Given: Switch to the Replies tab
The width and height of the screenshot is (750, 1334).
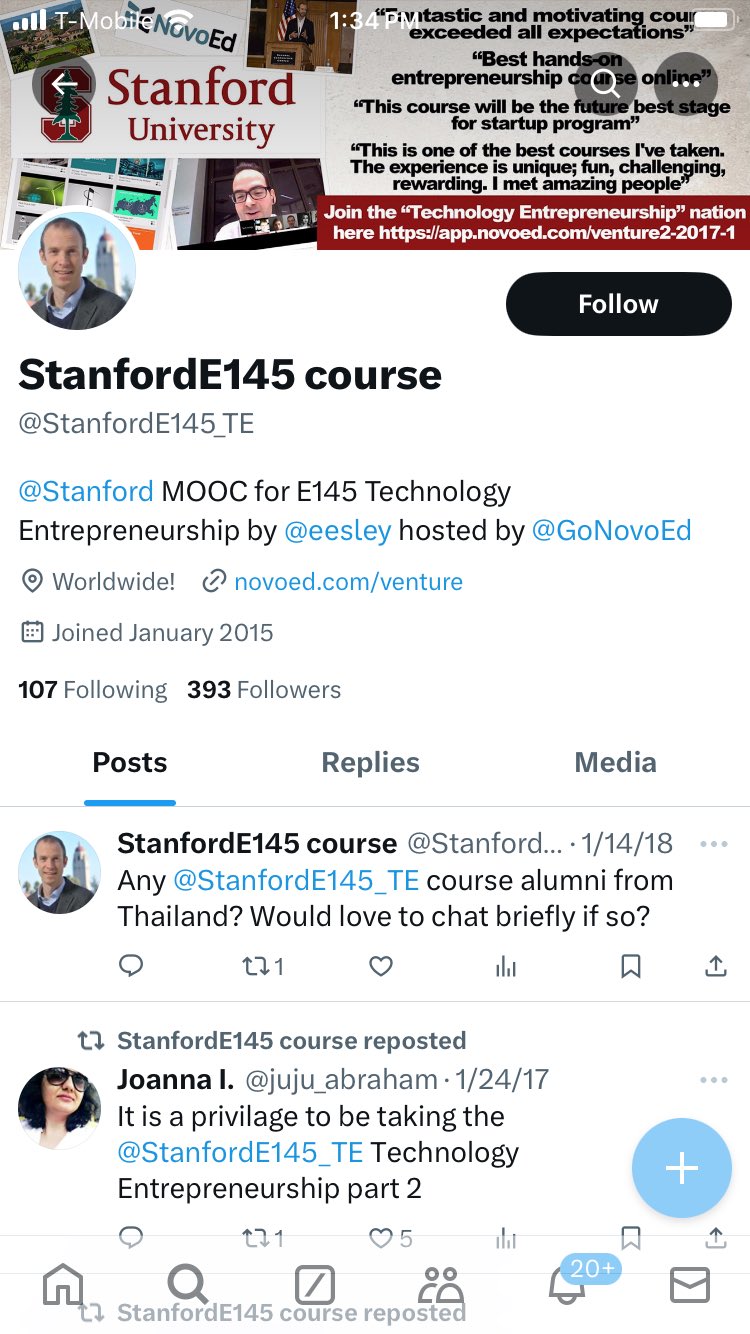Looking at the screenshot, I should (370, 763).
